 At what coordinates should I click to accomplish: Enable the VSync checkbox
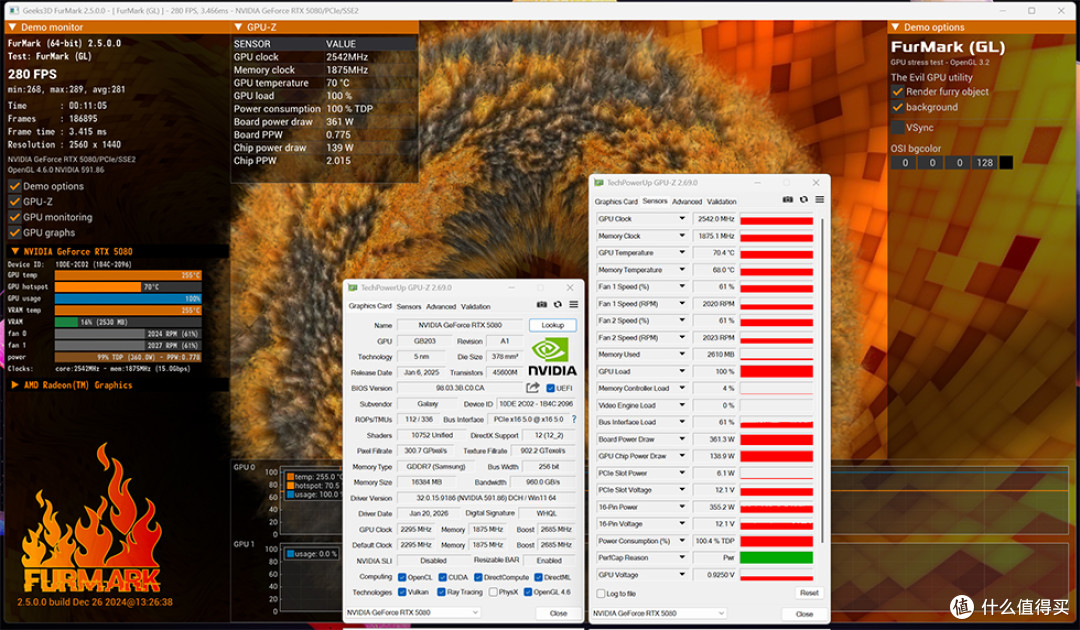(x=897, y=127)
